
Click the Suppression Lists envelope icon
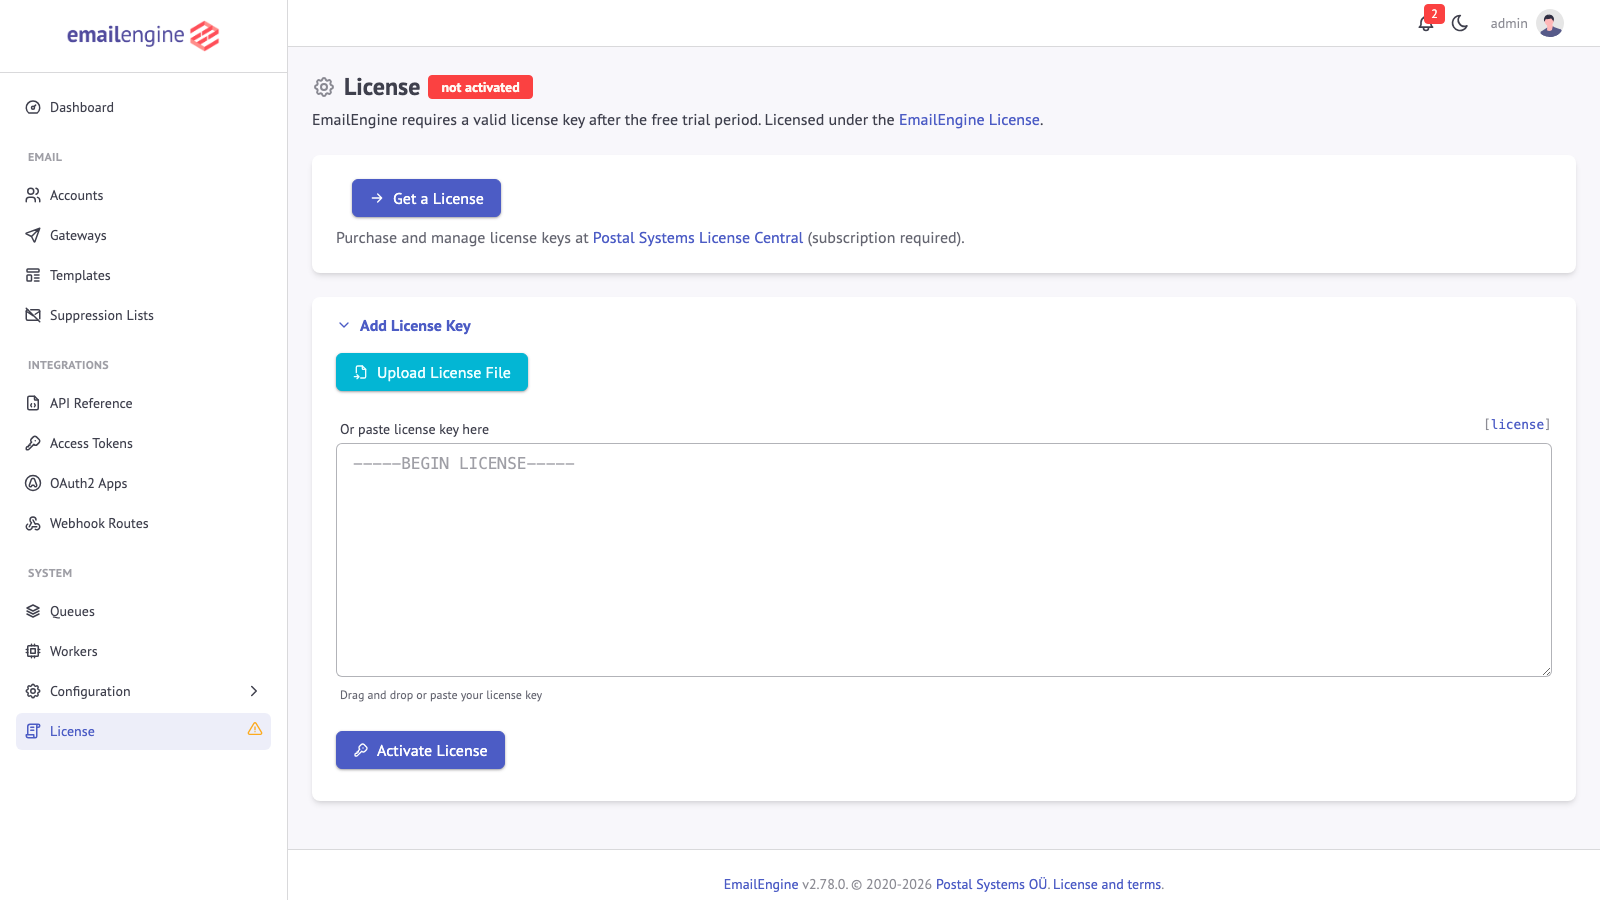click(33, 315)
